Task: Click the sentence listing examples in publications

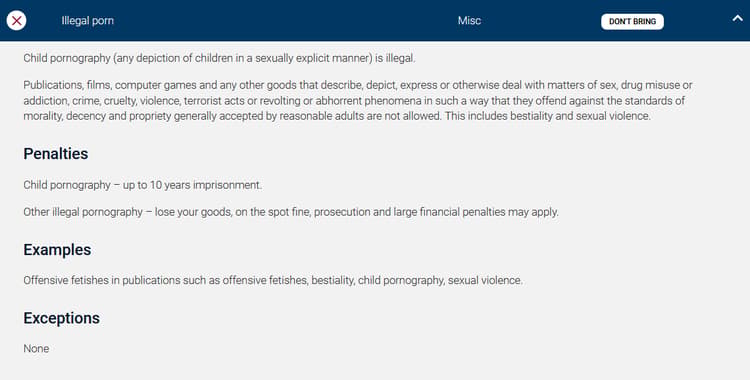Action: pyautogui.click(x=273, y=280)
